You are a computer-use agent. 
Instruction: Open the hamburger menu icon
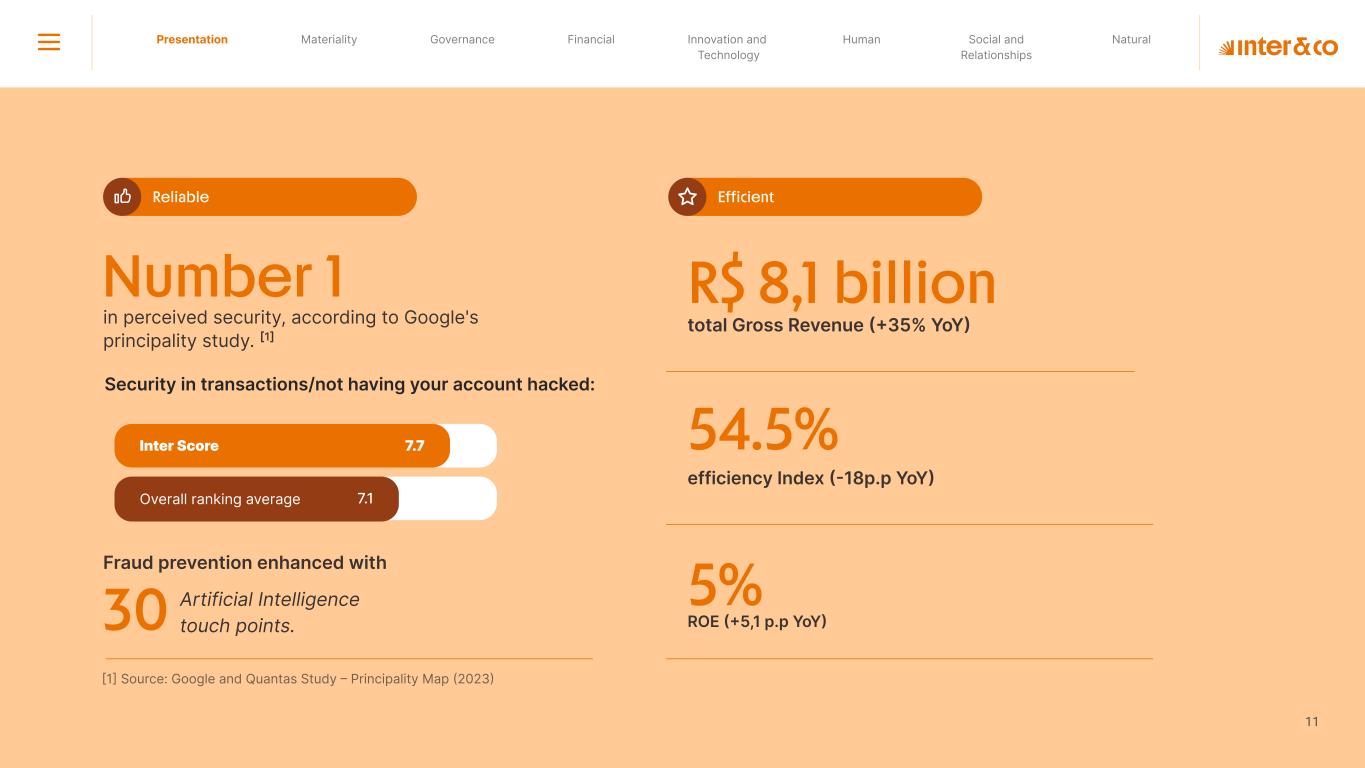(x=49, y=42)
